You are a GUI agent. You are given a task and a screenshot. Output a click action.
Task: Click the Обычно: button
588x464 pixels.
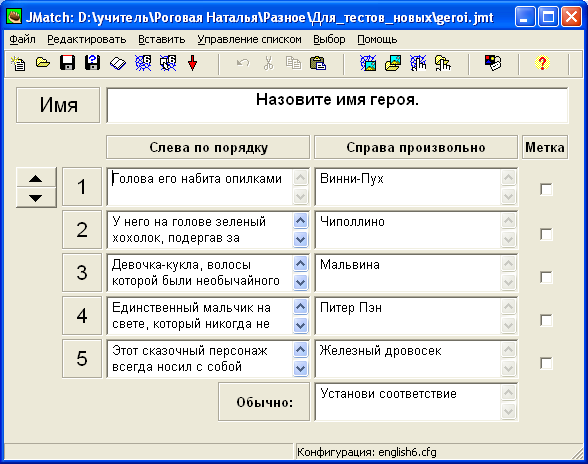pos(264,402)
